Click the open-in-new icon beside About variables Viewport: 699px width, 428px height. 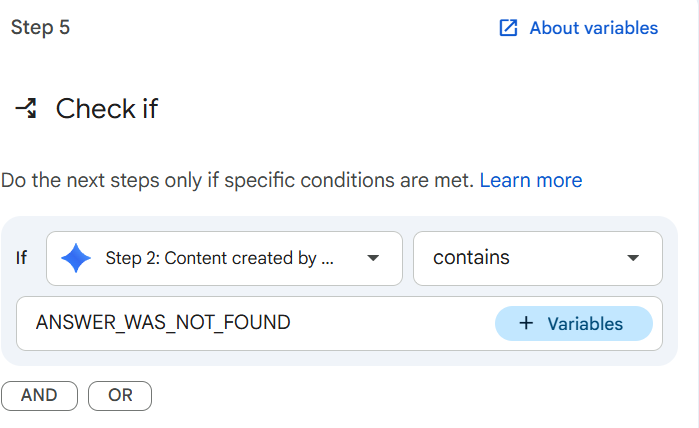tap(508, 28)
